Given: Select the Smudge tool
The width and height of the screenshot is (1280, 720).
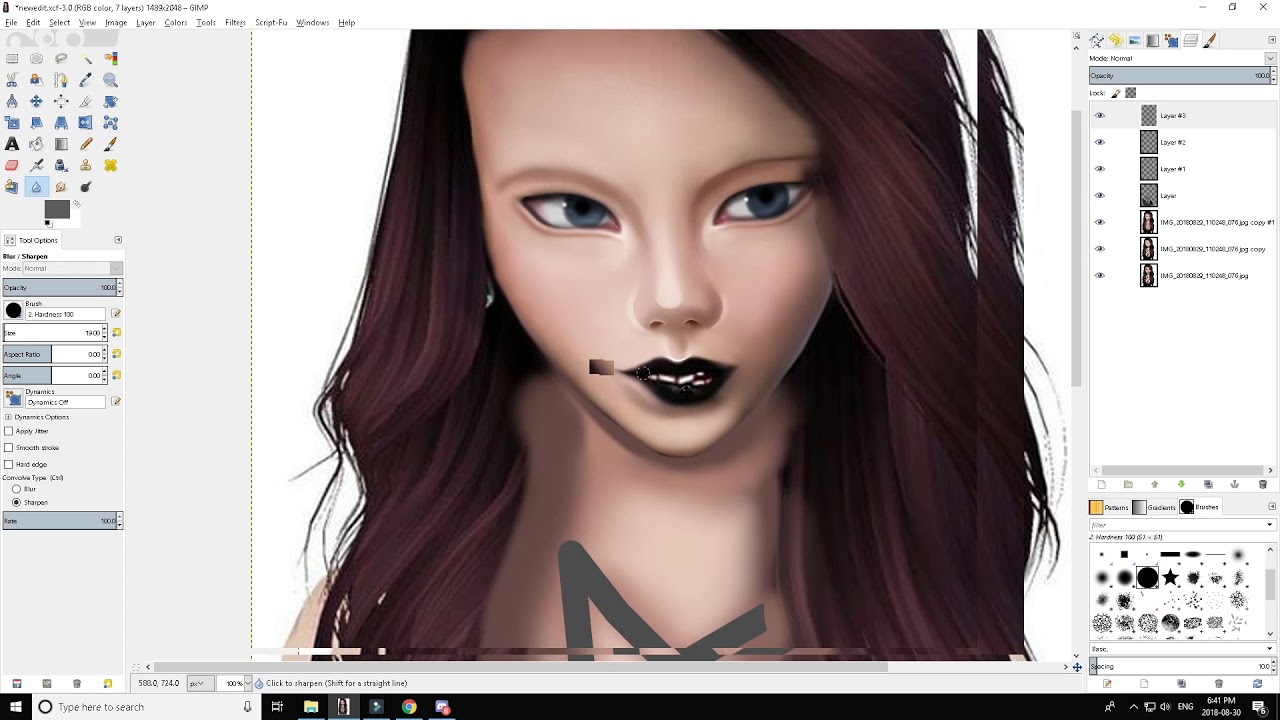Looking at the screenshot, I should 61,187.
